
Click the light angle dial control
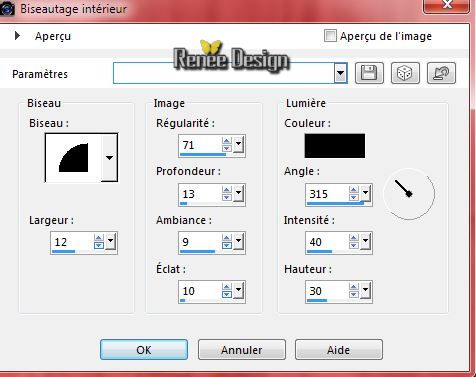(409, 194)
